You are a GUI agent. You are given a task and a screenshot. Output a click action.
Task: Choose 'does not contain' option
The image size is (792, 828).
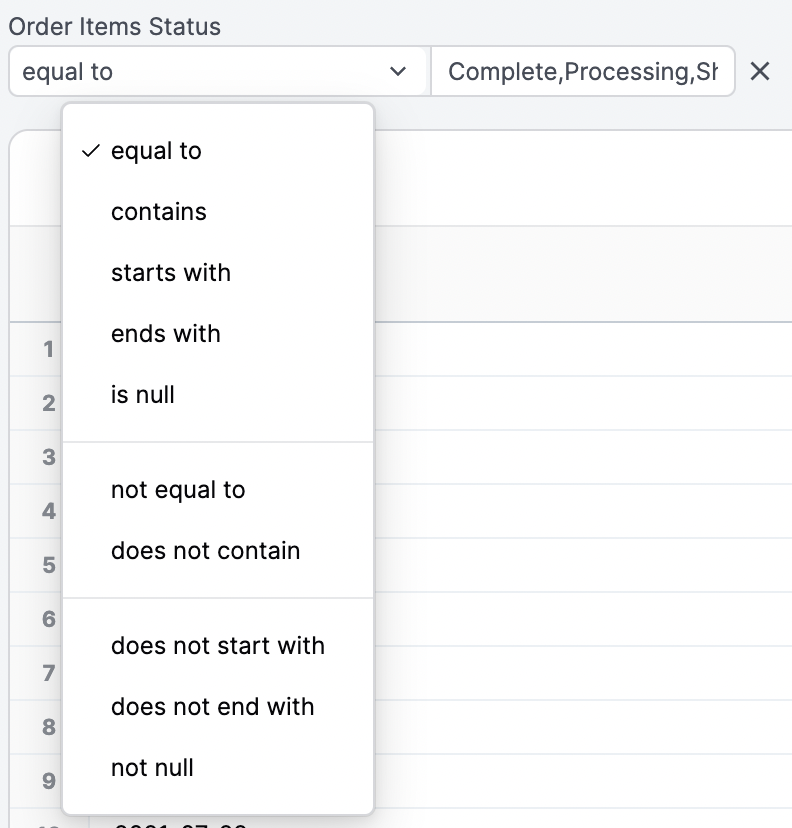pyautogui.click(x=206, y=551)
